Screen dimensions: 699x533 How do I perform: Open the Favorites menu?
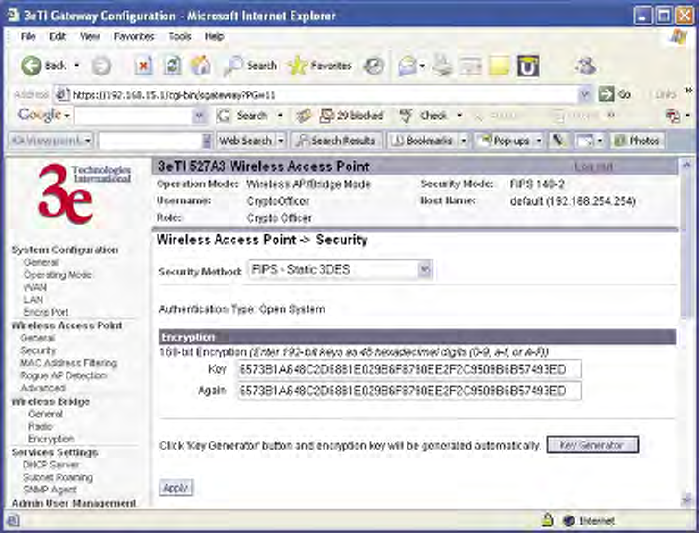tap(134, 37)
